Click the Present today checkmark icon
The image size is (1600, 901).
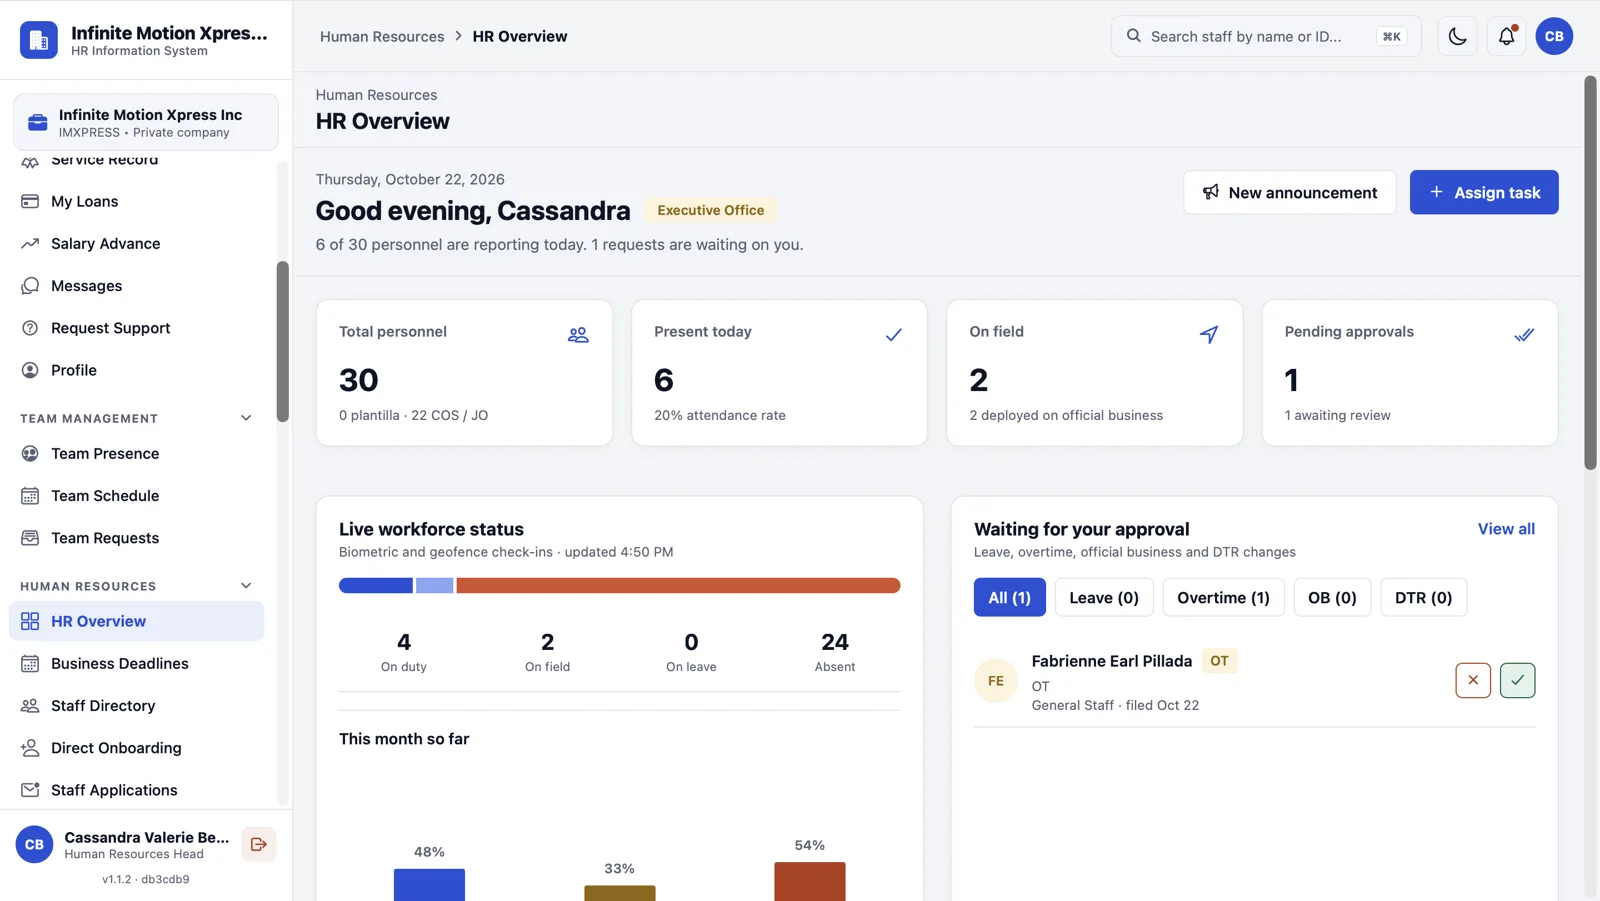[x=893, y=335]
